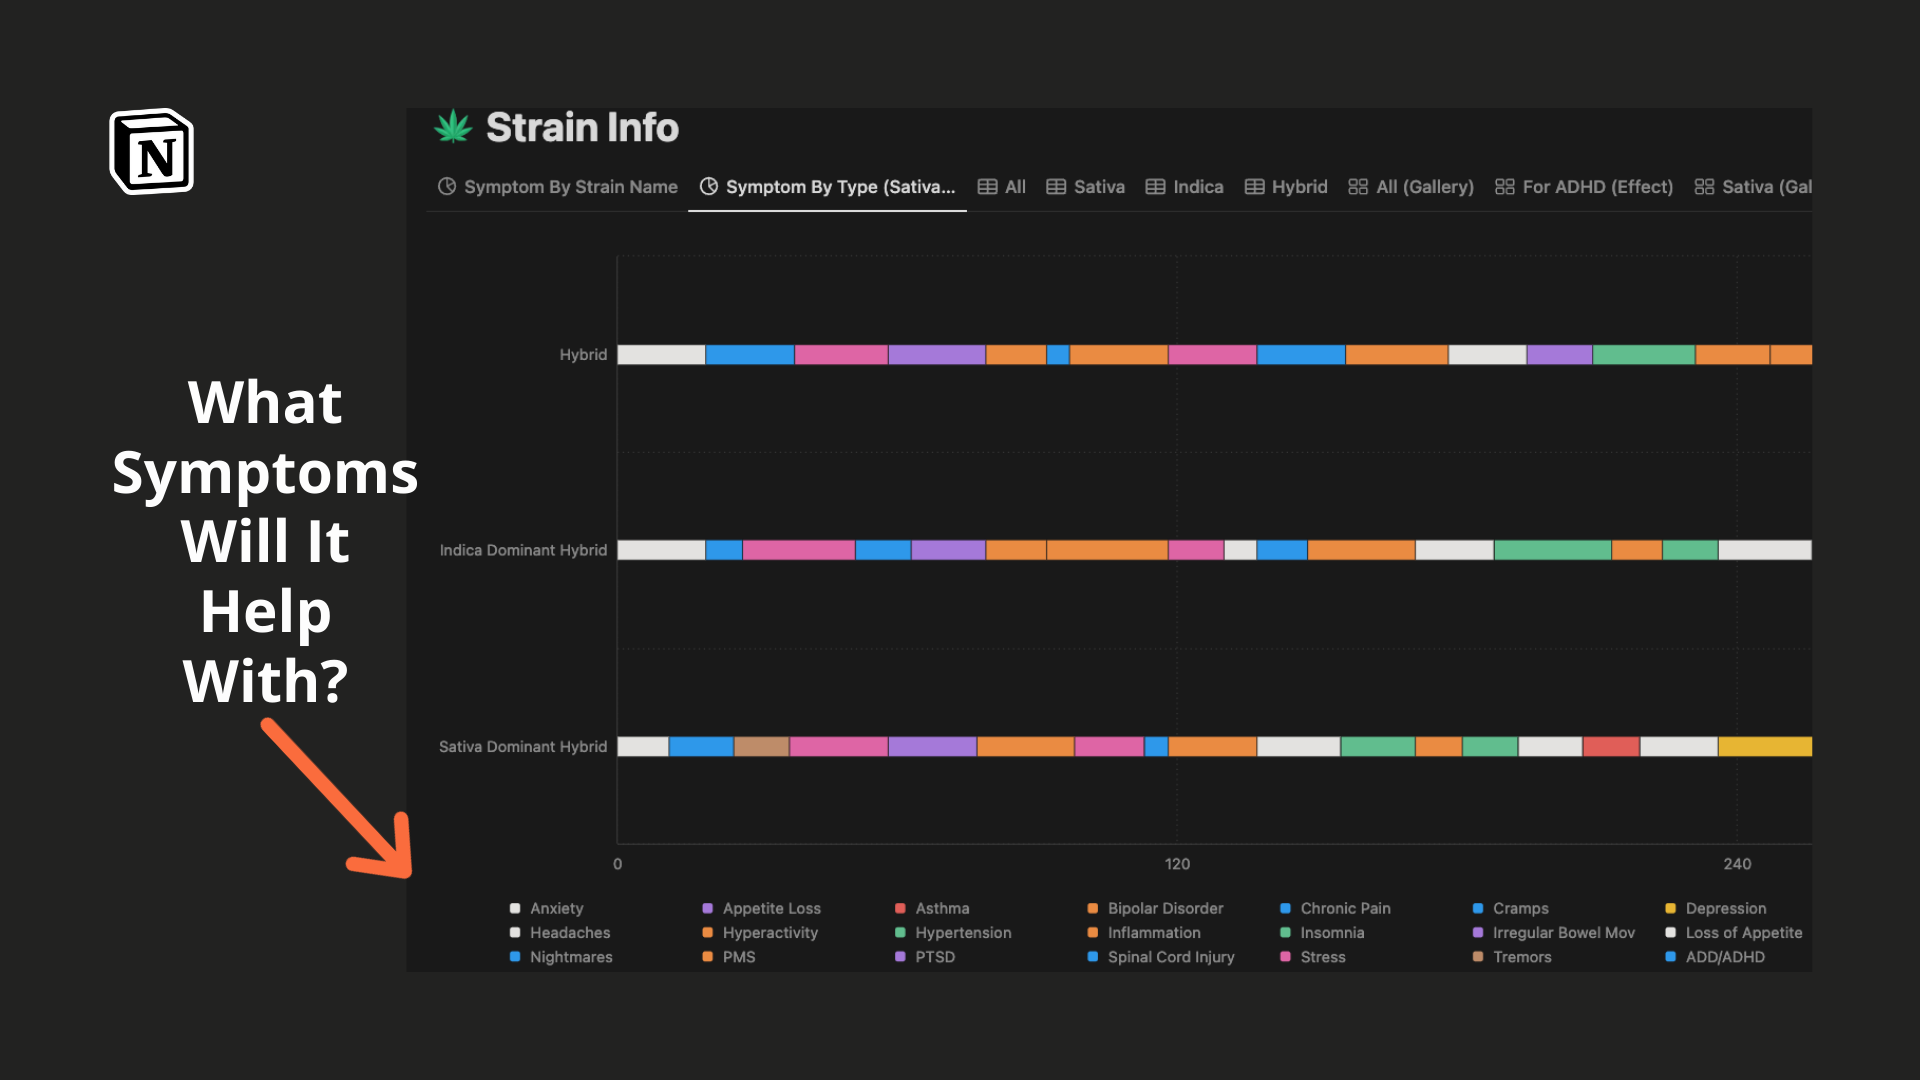Toggle the Depression legend entry
The width and height of the screenshot is (1920, 1080).
click(1725, 908)
